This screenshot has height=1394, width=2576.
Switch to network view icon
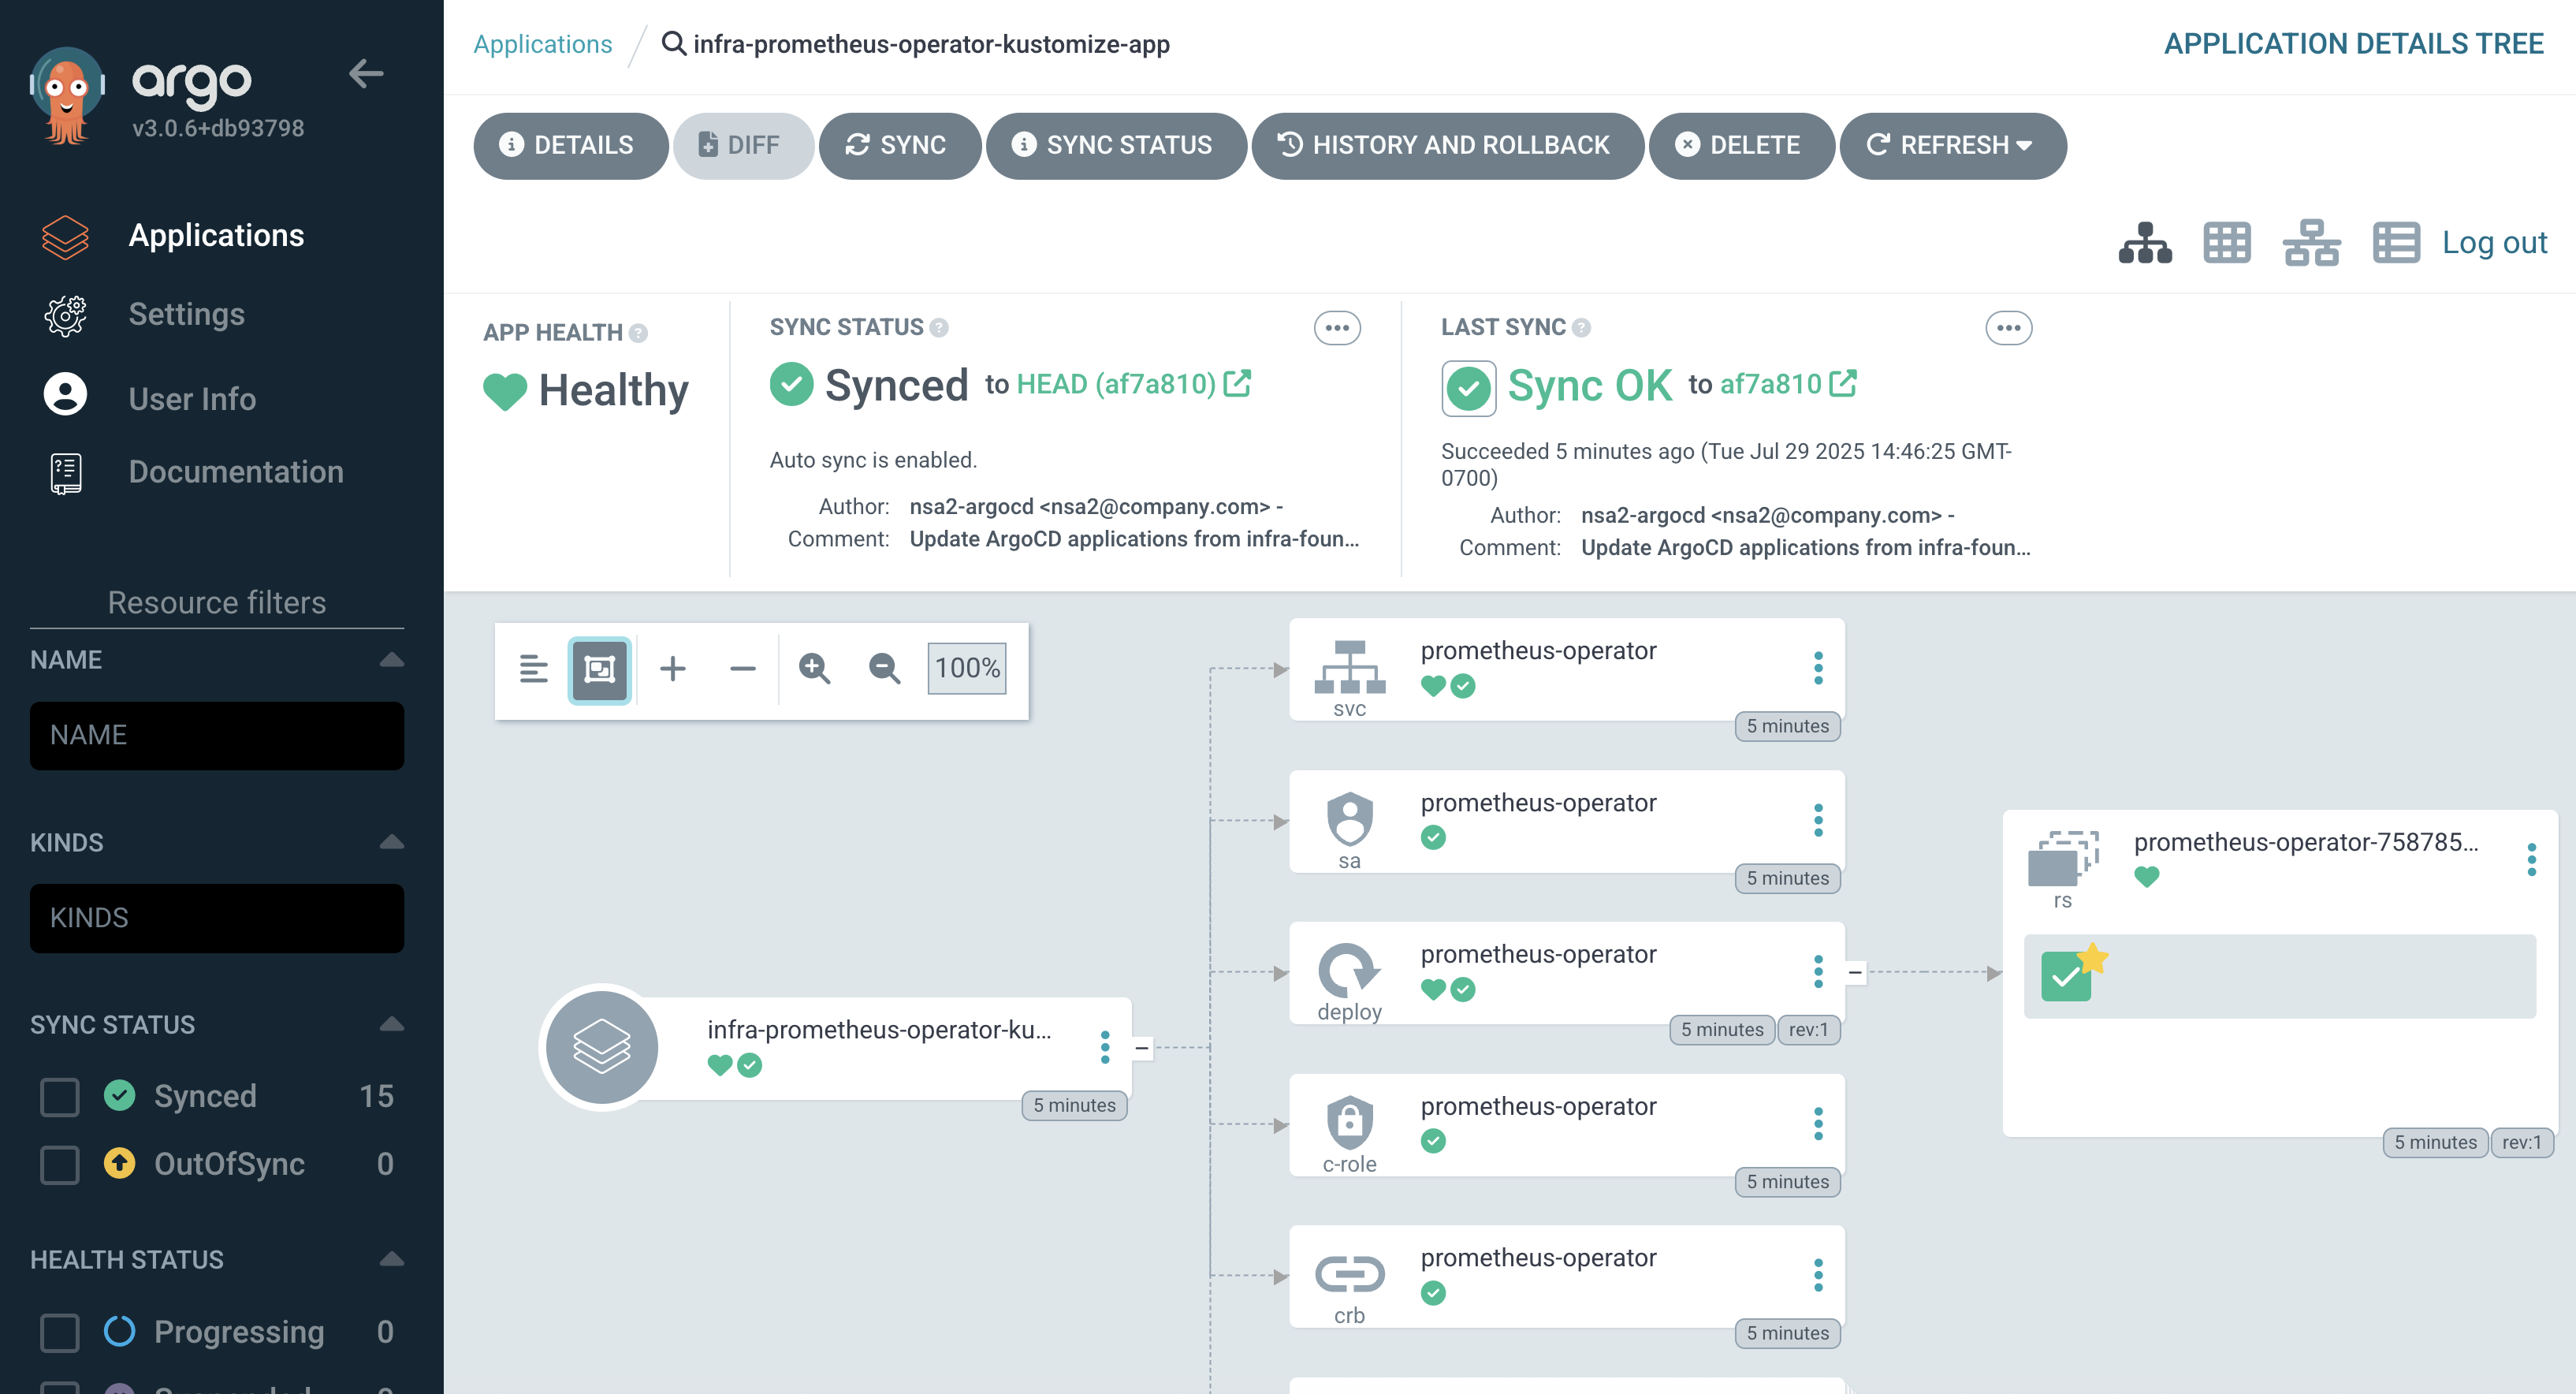click(2311, 243)
